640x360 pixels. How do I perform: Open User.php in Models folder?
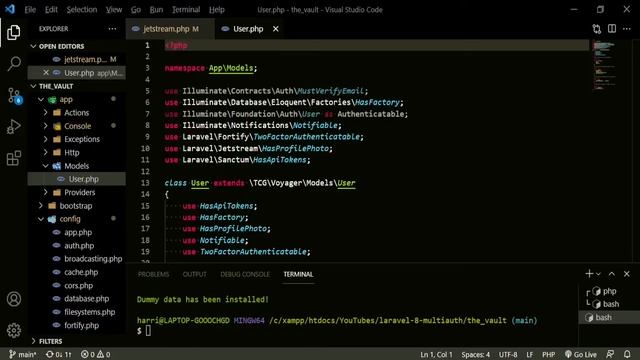[x=76, y=179]
